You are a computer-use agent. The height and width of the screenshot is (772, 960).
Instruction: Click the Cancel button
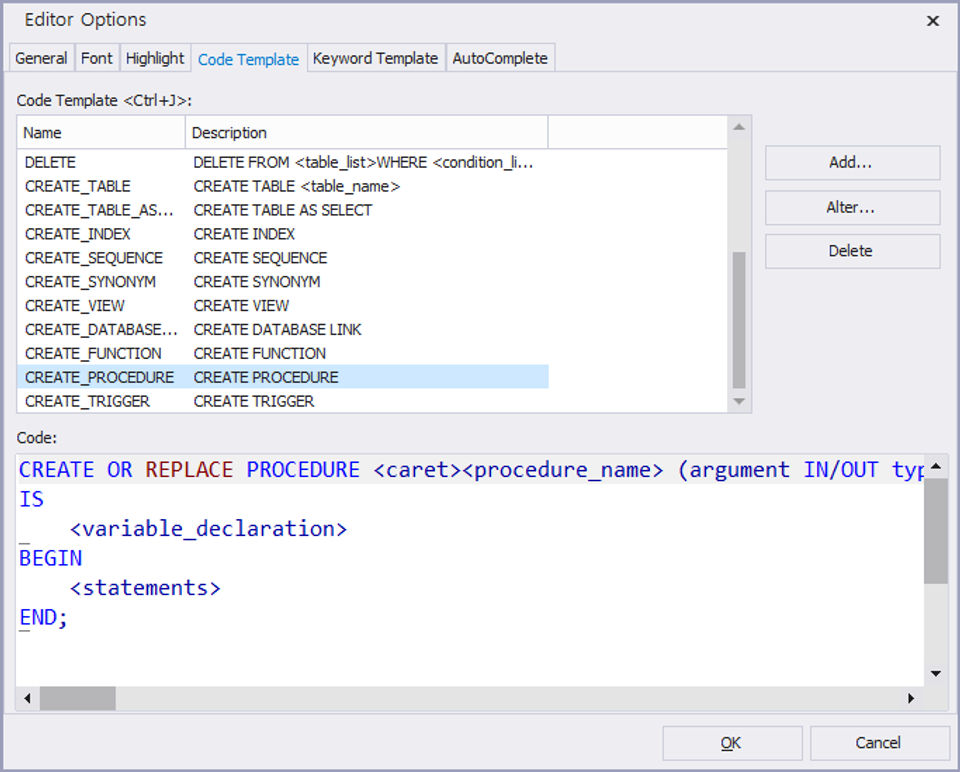tap(879, 743)
